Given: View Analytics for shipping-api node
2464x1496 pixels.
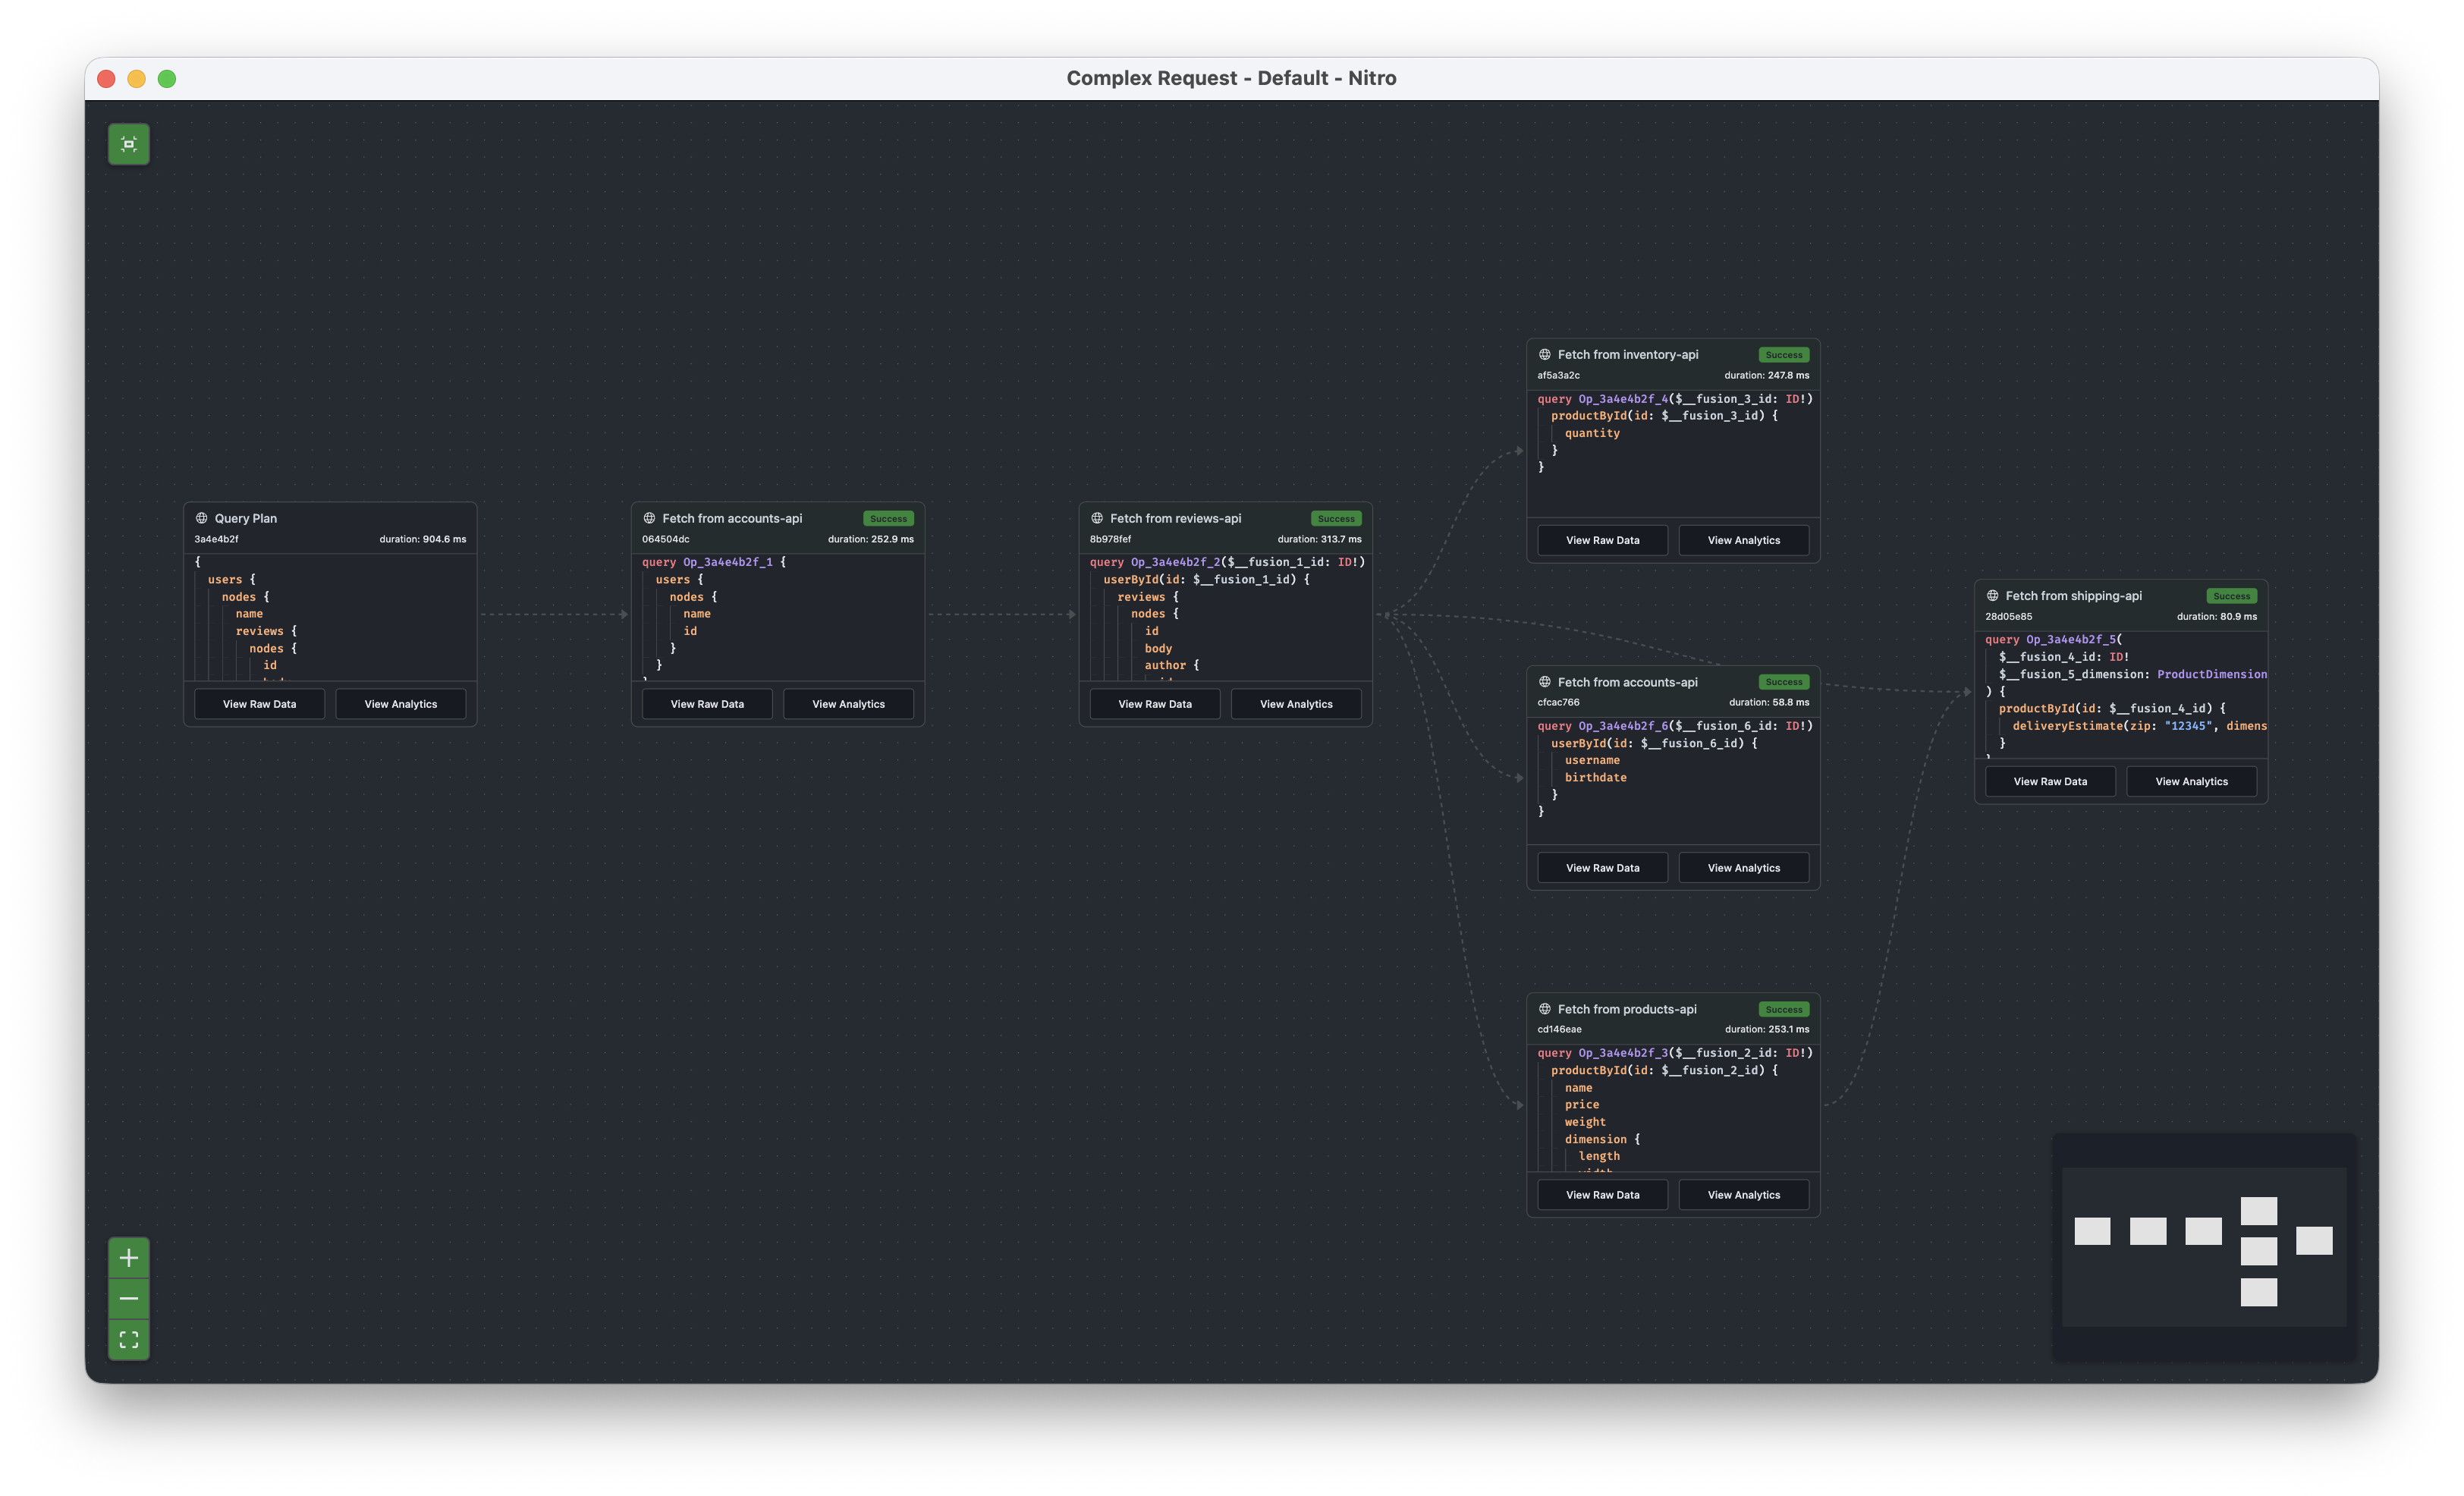Looking at the screenshot, I should pos(2192,781).
